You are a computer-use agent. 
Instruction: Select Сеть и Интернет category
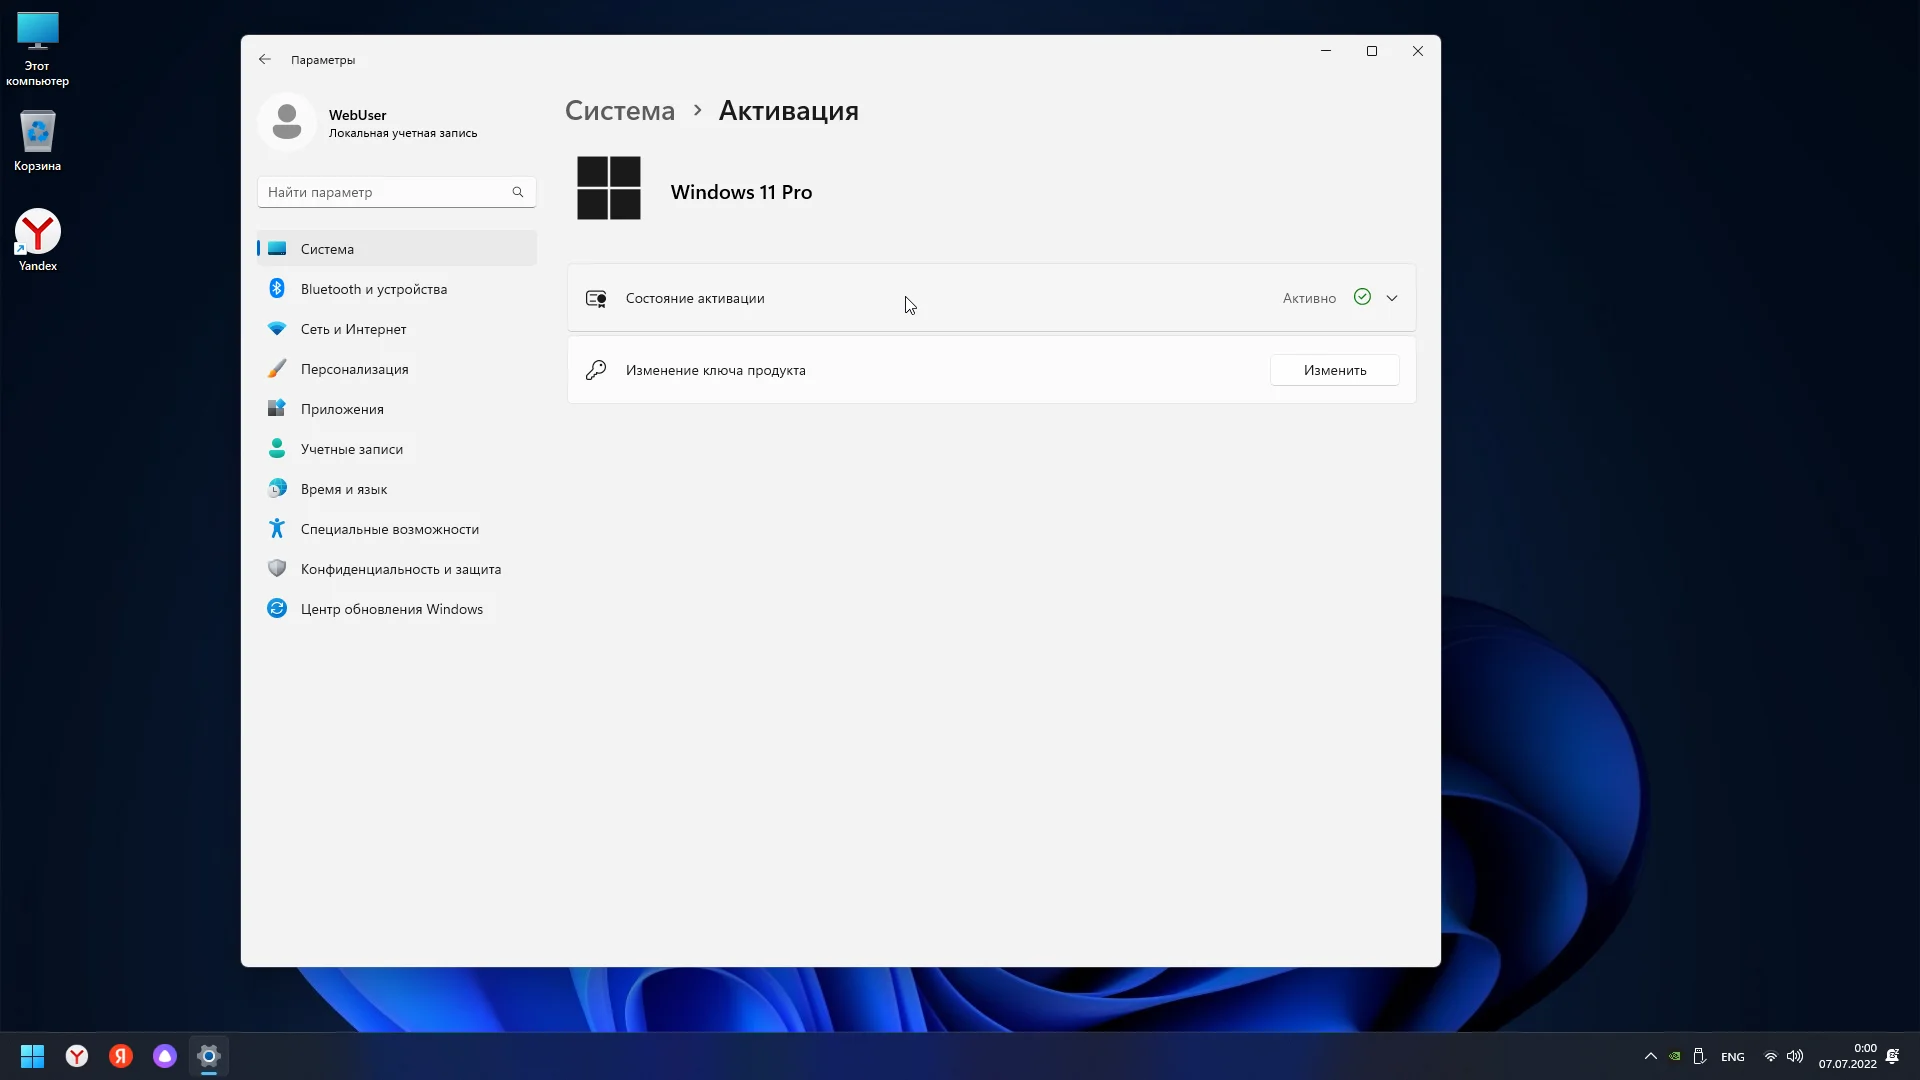point(353,329)
